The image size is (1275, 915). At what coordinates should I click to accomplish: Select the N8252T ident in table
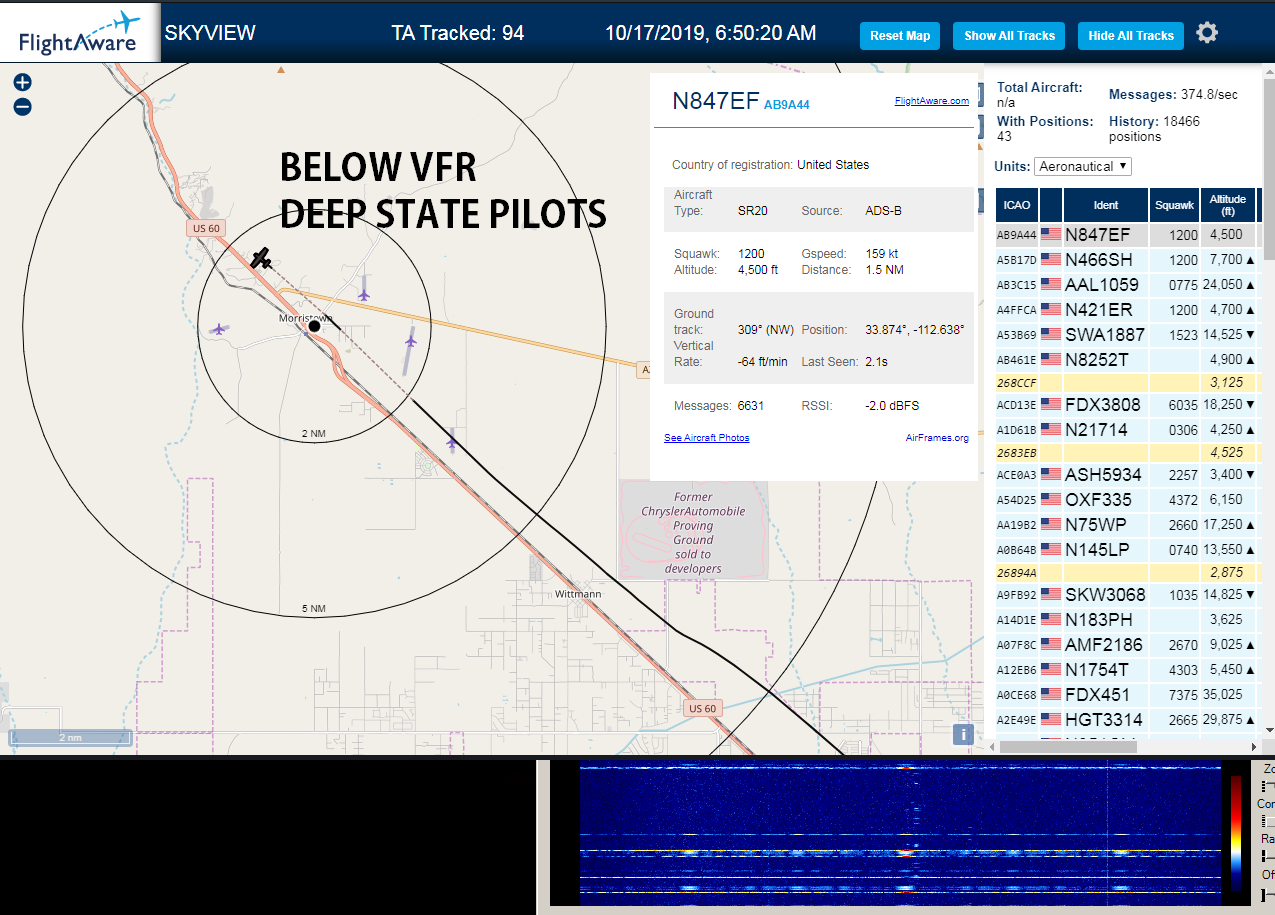[1097, 359]
